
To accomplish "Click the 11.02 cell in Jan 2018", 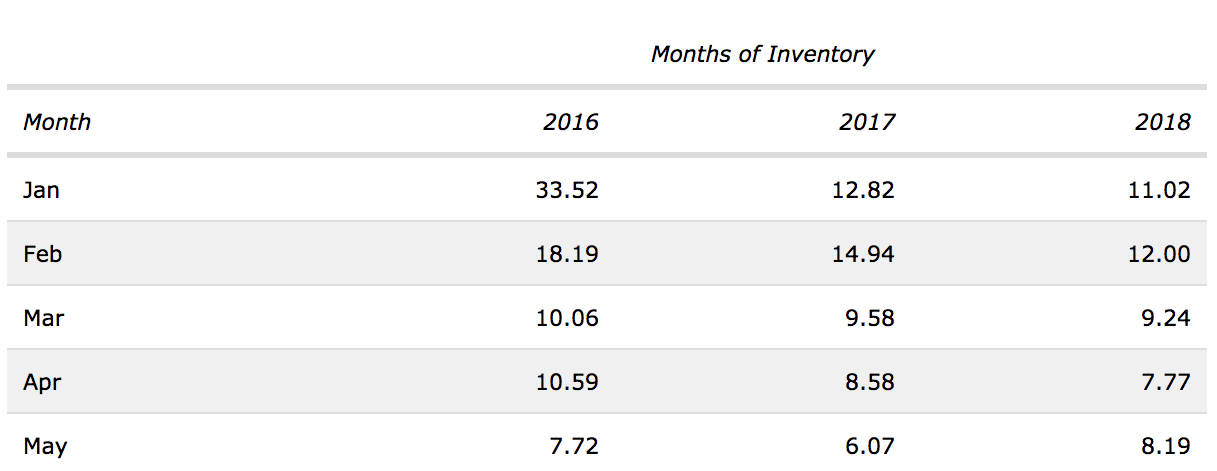I will pos(1159,190).
